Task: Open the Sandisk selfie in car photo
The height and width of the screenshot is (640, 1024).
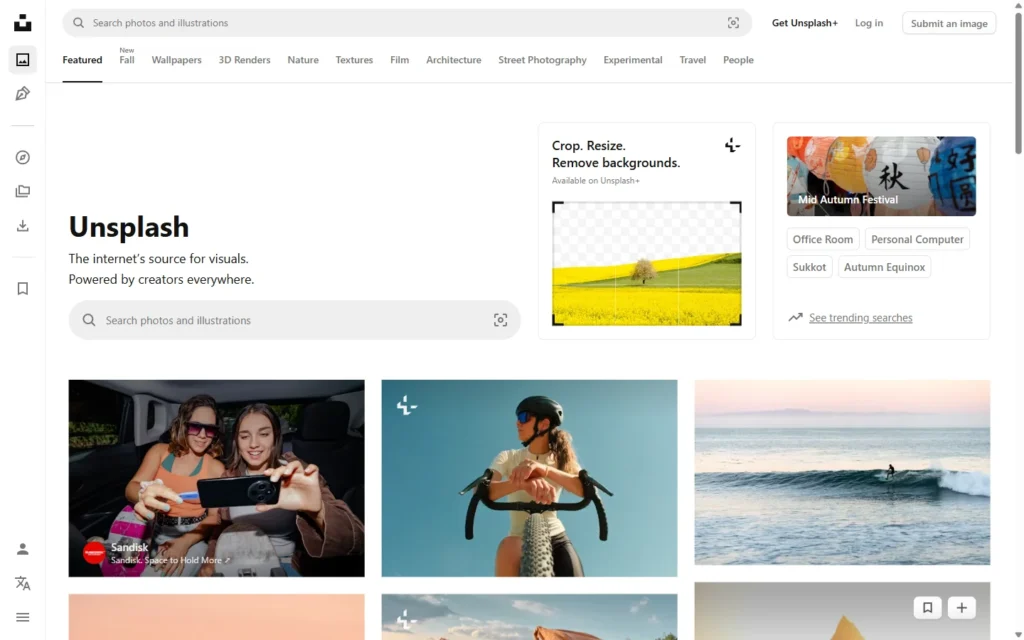Action: (x=216, y=478)
